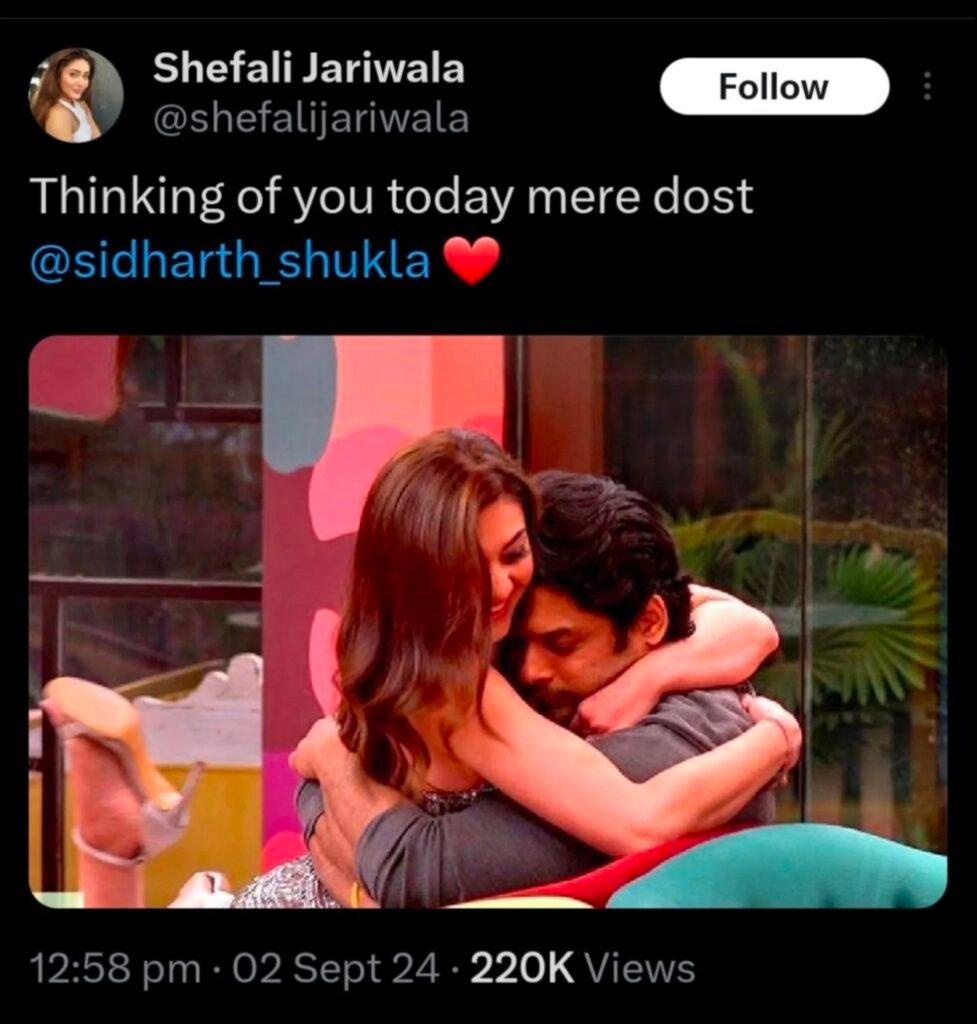The width and height of the screenshot is (977, 1024).
Task: Click the words mere dost
Action: tap(639, 197)
